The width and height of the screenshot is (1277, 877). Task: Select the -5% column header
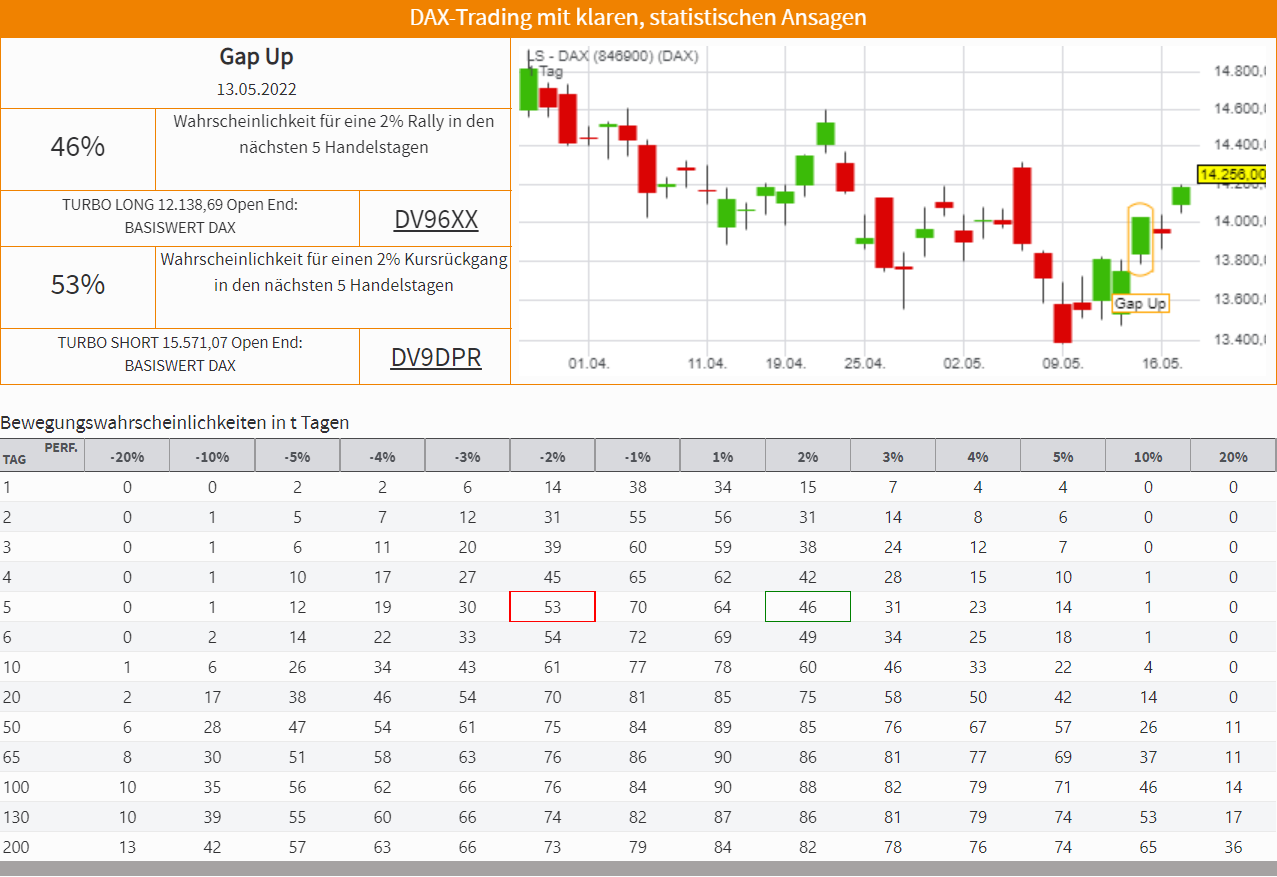pos(297,456)
